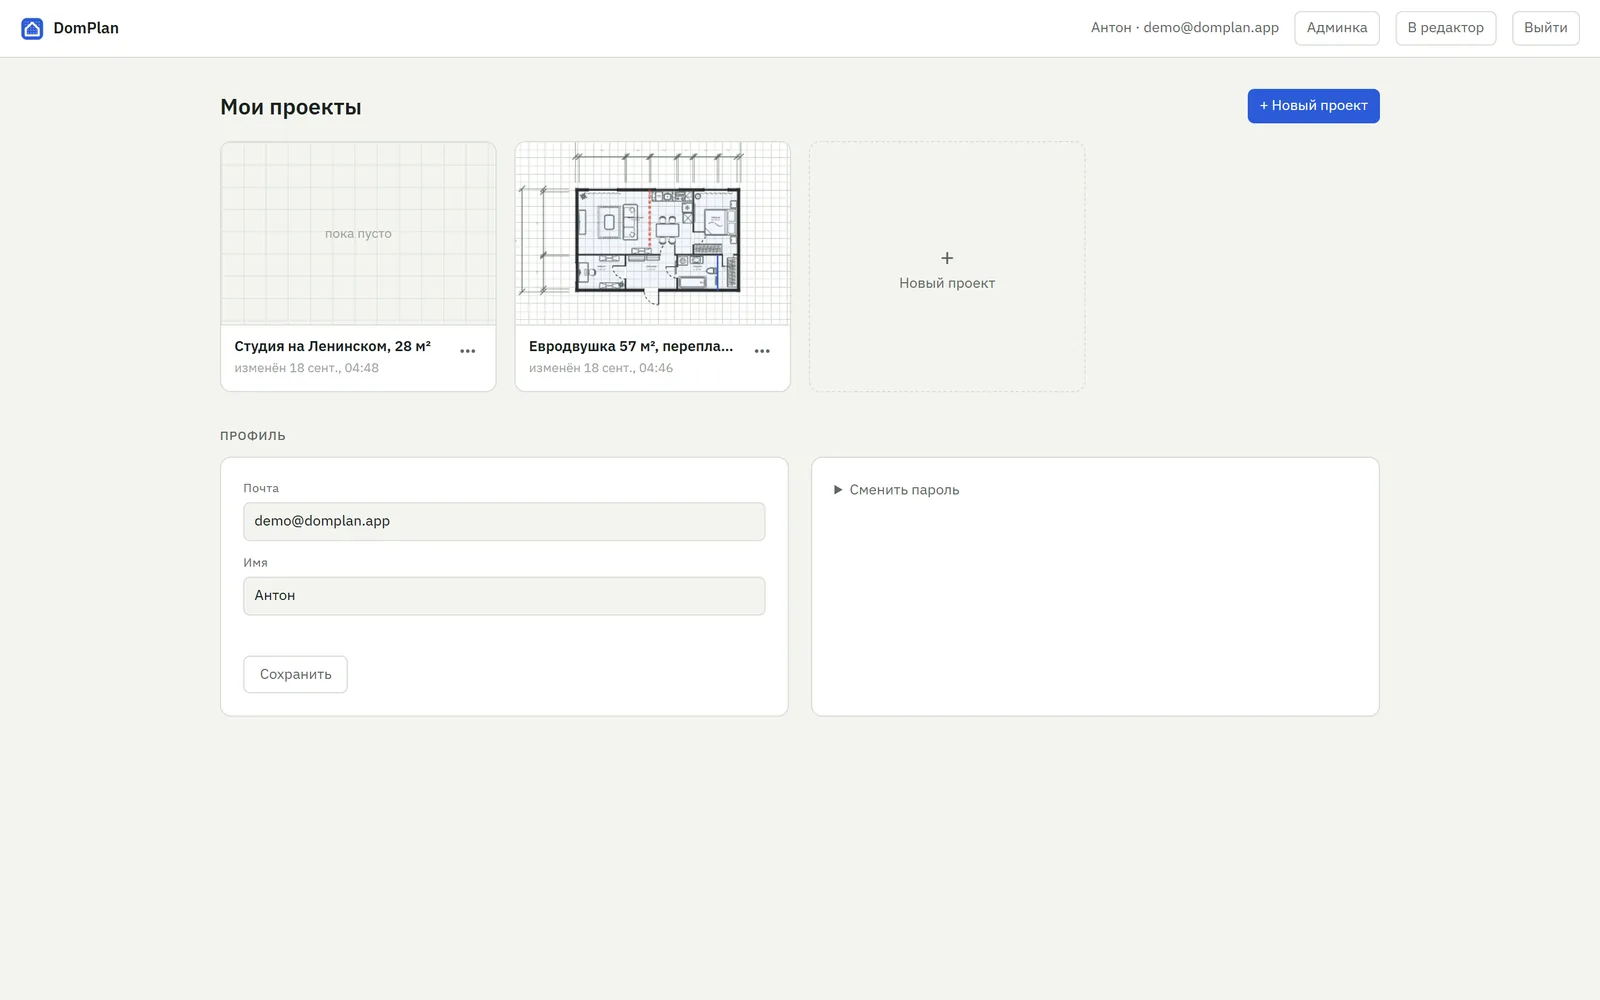Click the Мои проекты heading
This screenshot has width=1600, height=1000.
(x=291, y=107)
